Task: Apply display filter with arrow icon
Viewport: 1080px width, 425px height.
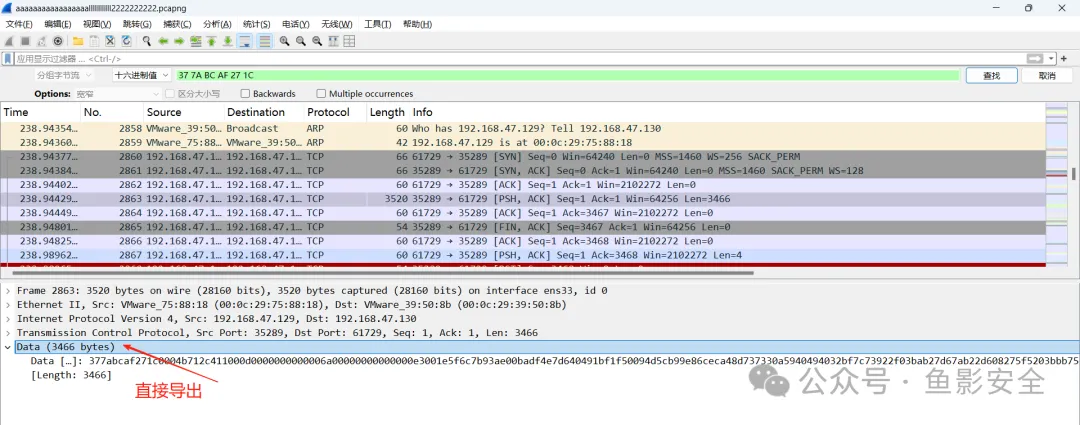Action: (1035, 59)
